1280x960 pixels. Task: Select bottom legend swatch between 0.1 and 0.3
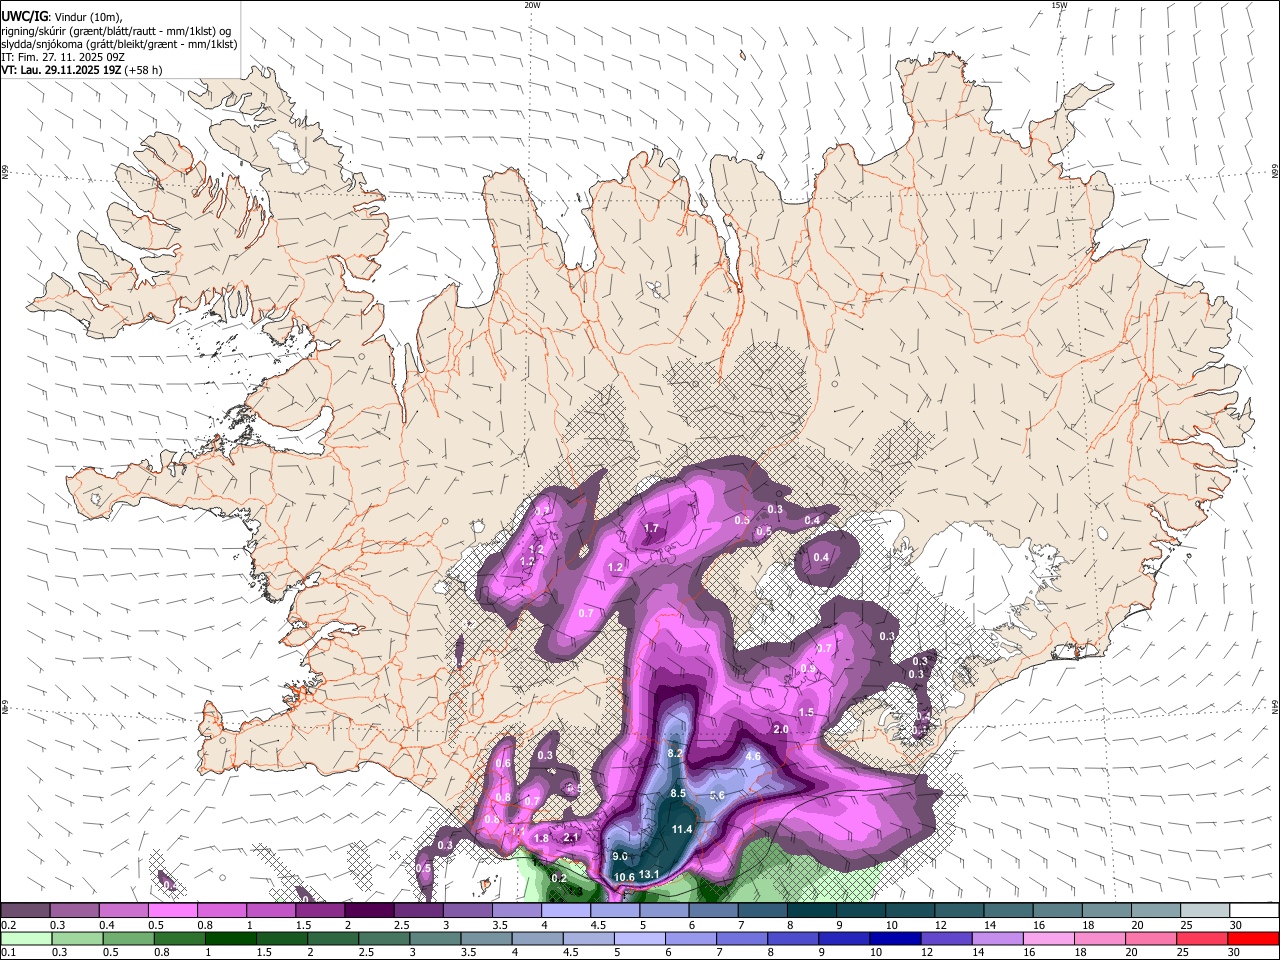24,938
